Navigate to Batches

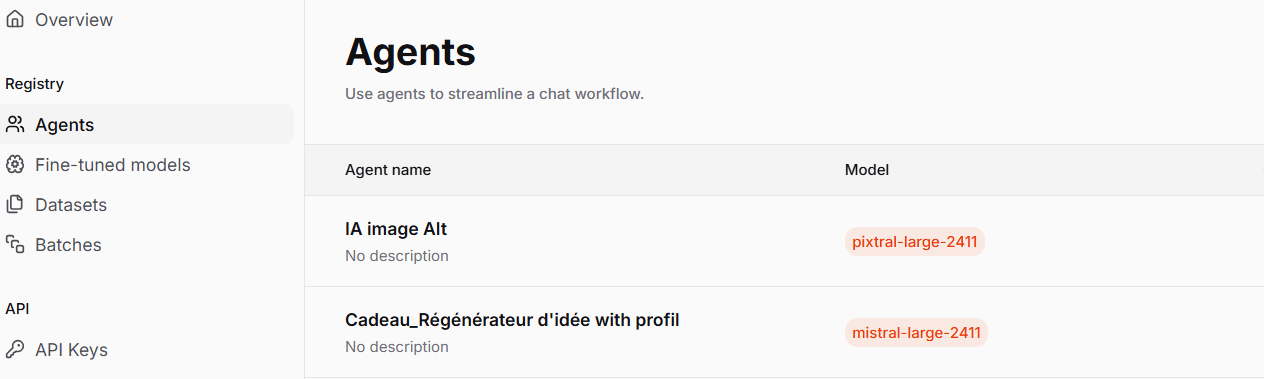pos(147,245)
